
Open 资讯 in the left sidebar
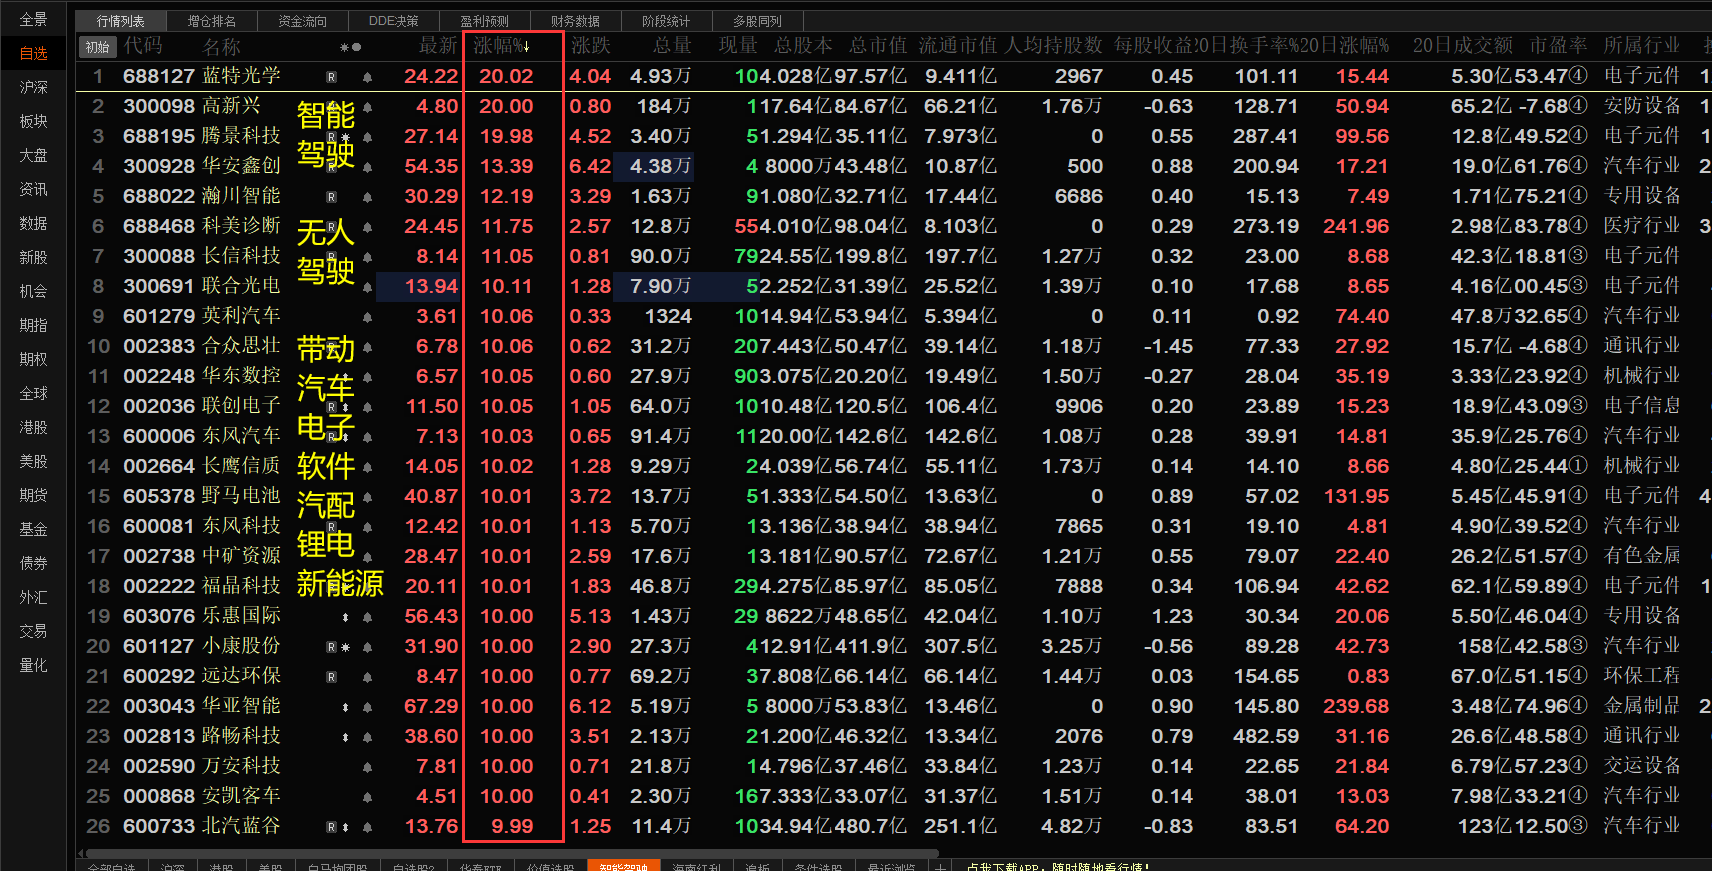[33, 189]
